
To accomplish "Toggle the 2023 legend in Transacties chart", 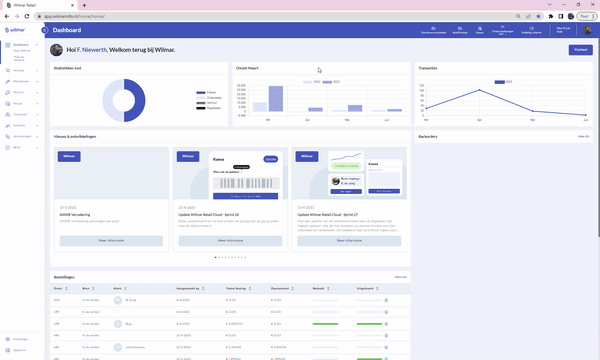I will (x=503, y=82).
